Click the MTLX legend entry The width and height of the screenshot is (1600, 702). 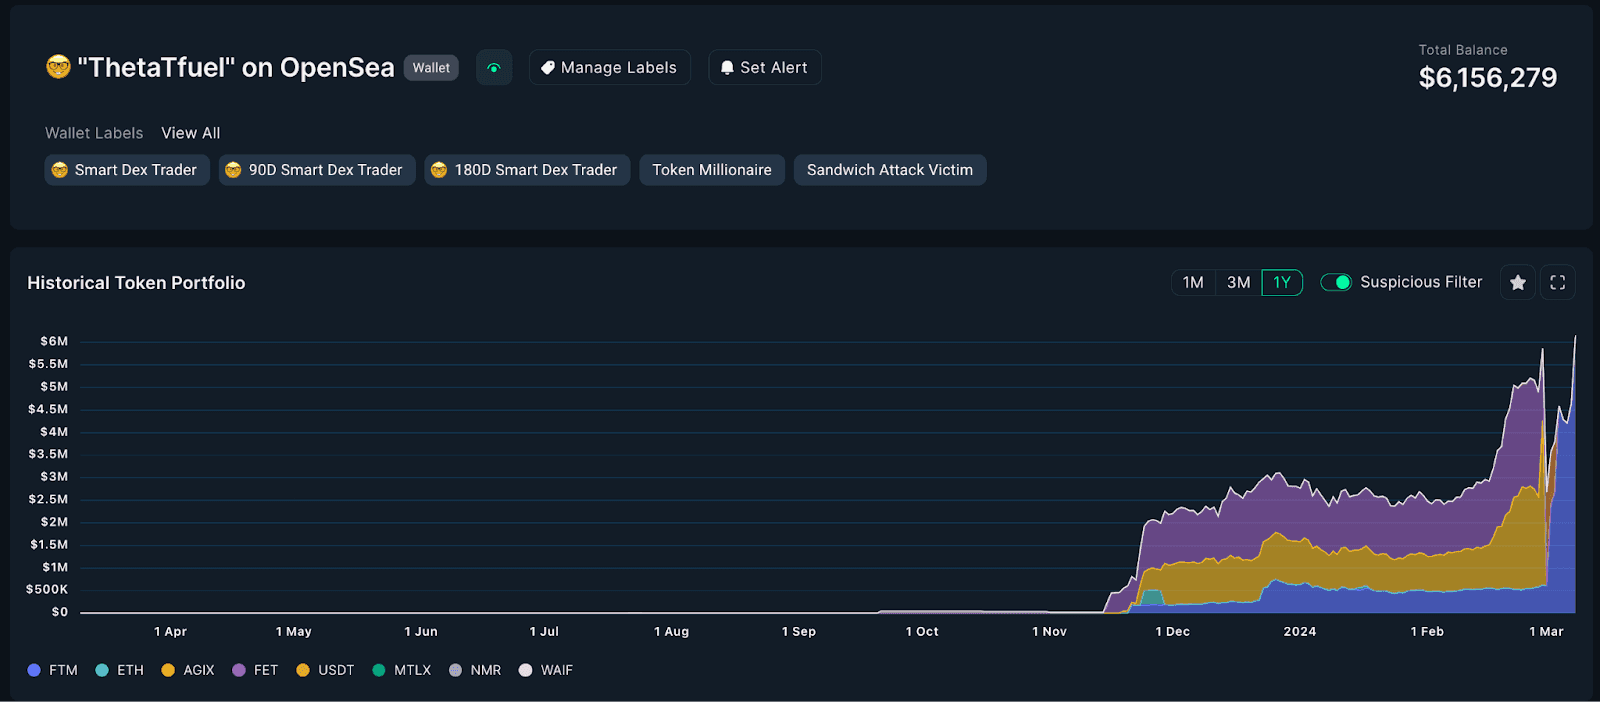(402, 670)
